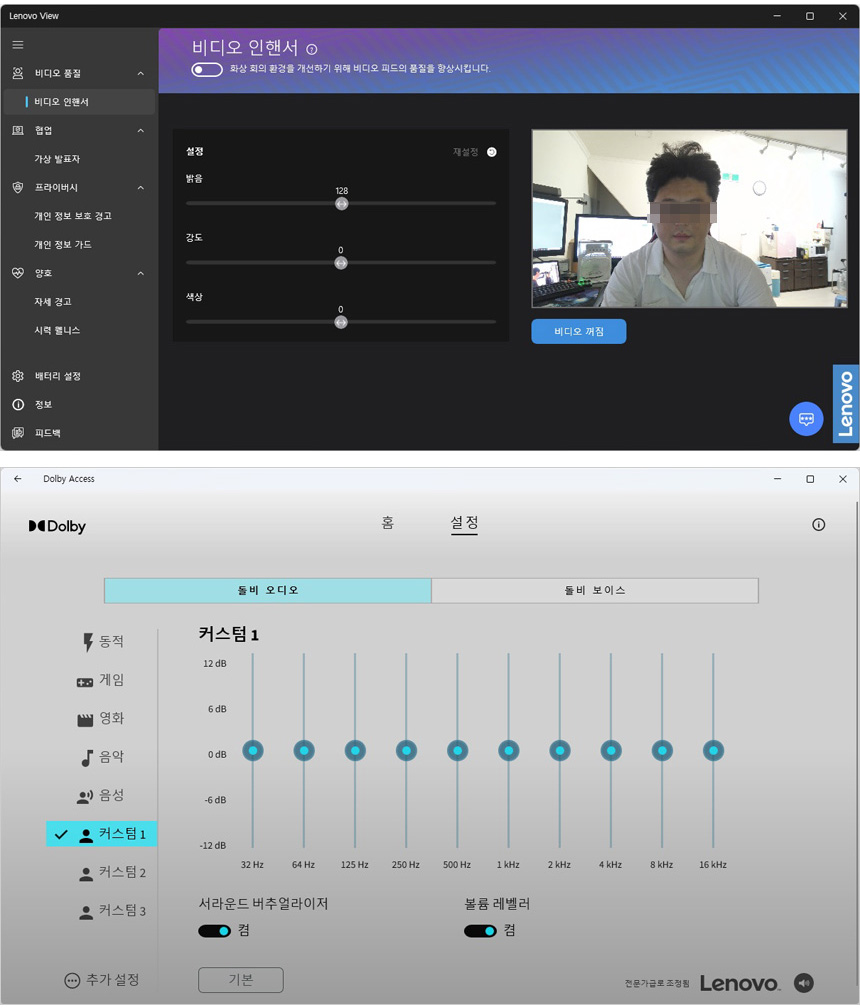Collapse the 비디오 품질 section chevron
Image resolution: width=860 pixels, height=1008 pixels.
pyautogui.click(x=141, y=73)
